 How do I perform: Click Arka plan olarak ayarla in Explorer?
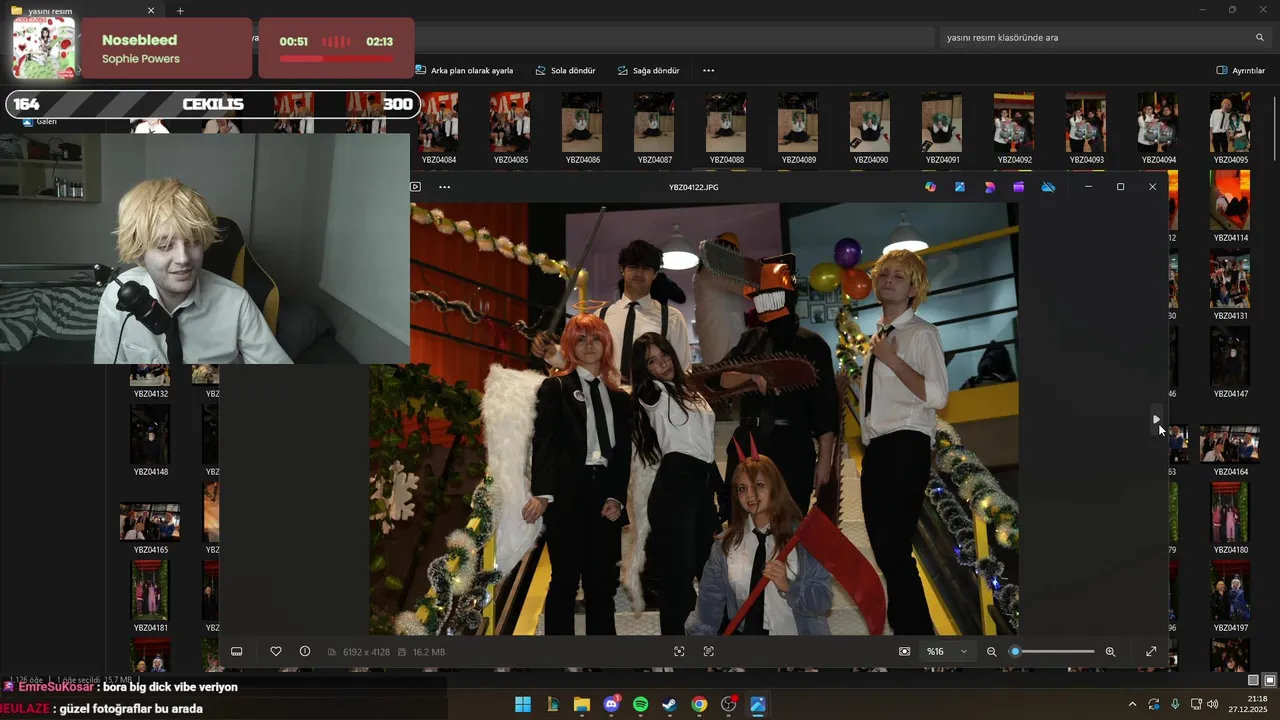coord(464,71)
